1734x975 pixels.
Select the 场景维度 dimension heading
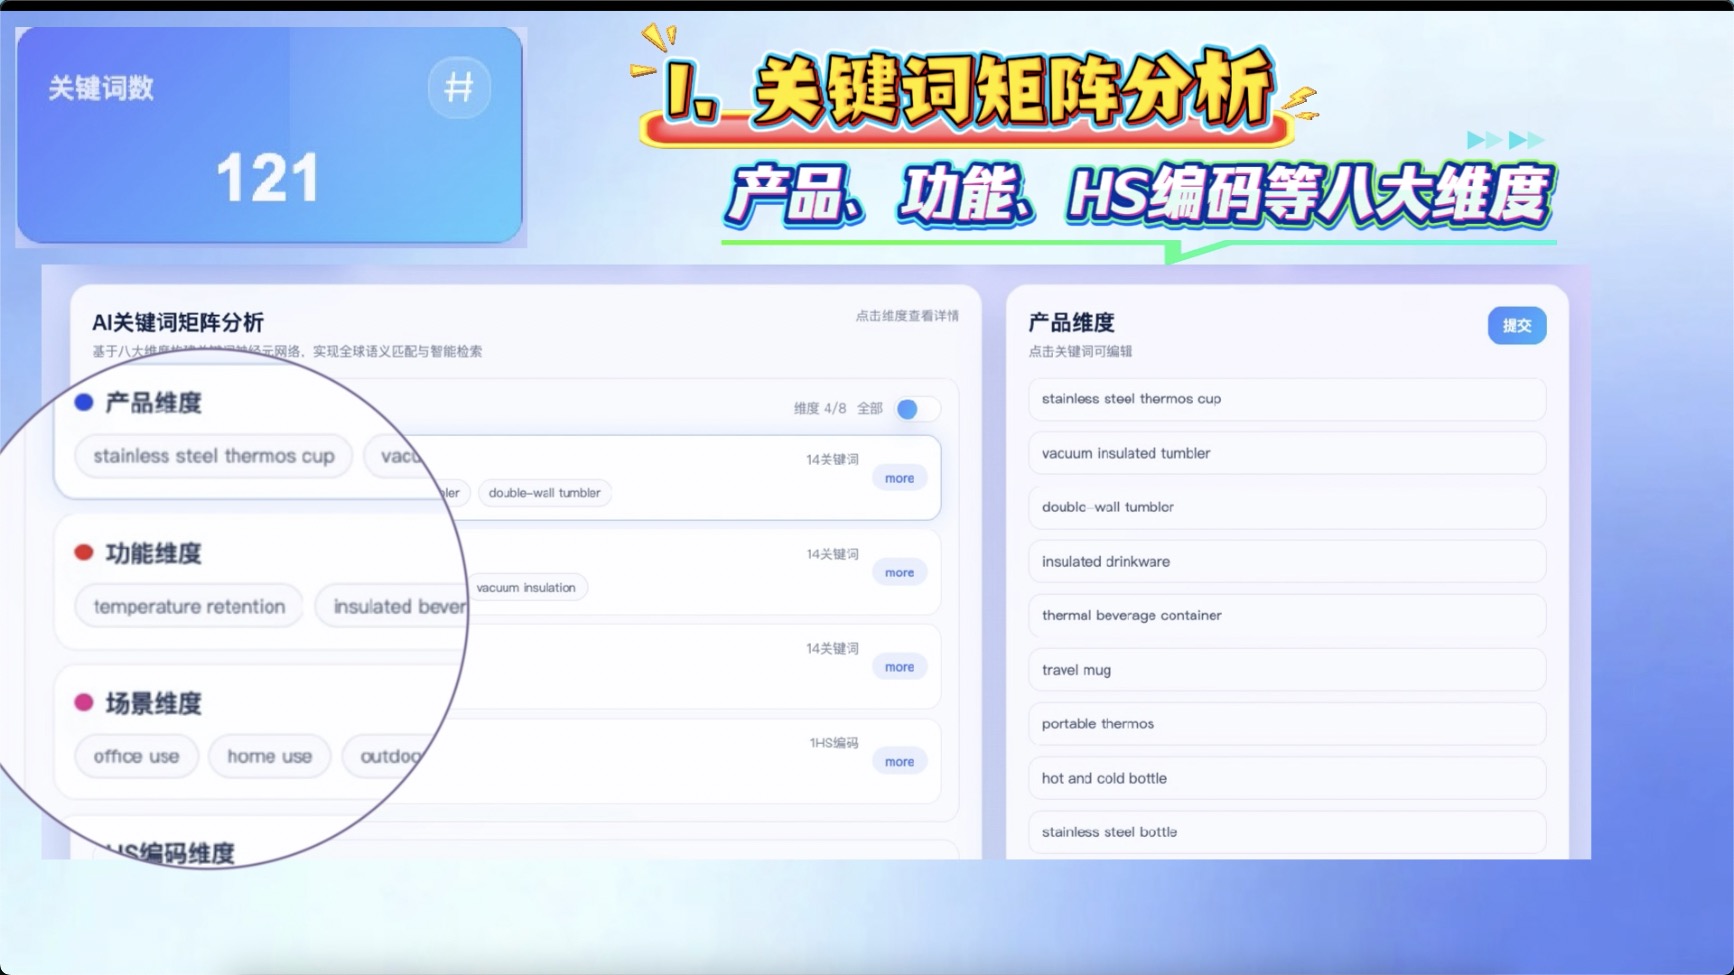pos(153,704)
